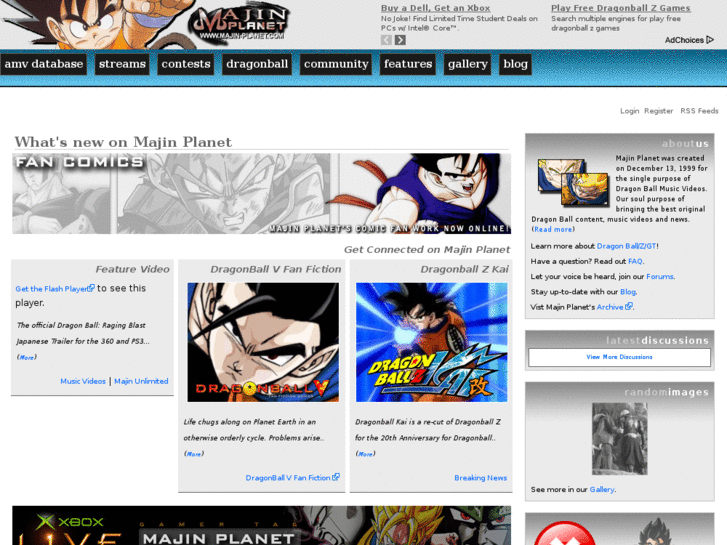The width and height of the screenshot is (727, 545).
Task: Open the streams menu
Action: pyautogui.click(x=122, y=64)
